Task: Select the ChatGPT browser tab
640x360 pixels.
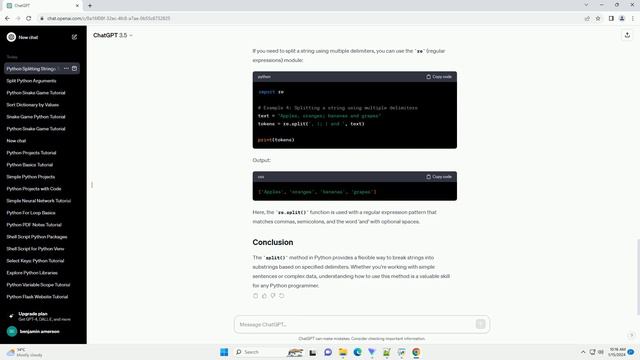Action: [43, 6]
